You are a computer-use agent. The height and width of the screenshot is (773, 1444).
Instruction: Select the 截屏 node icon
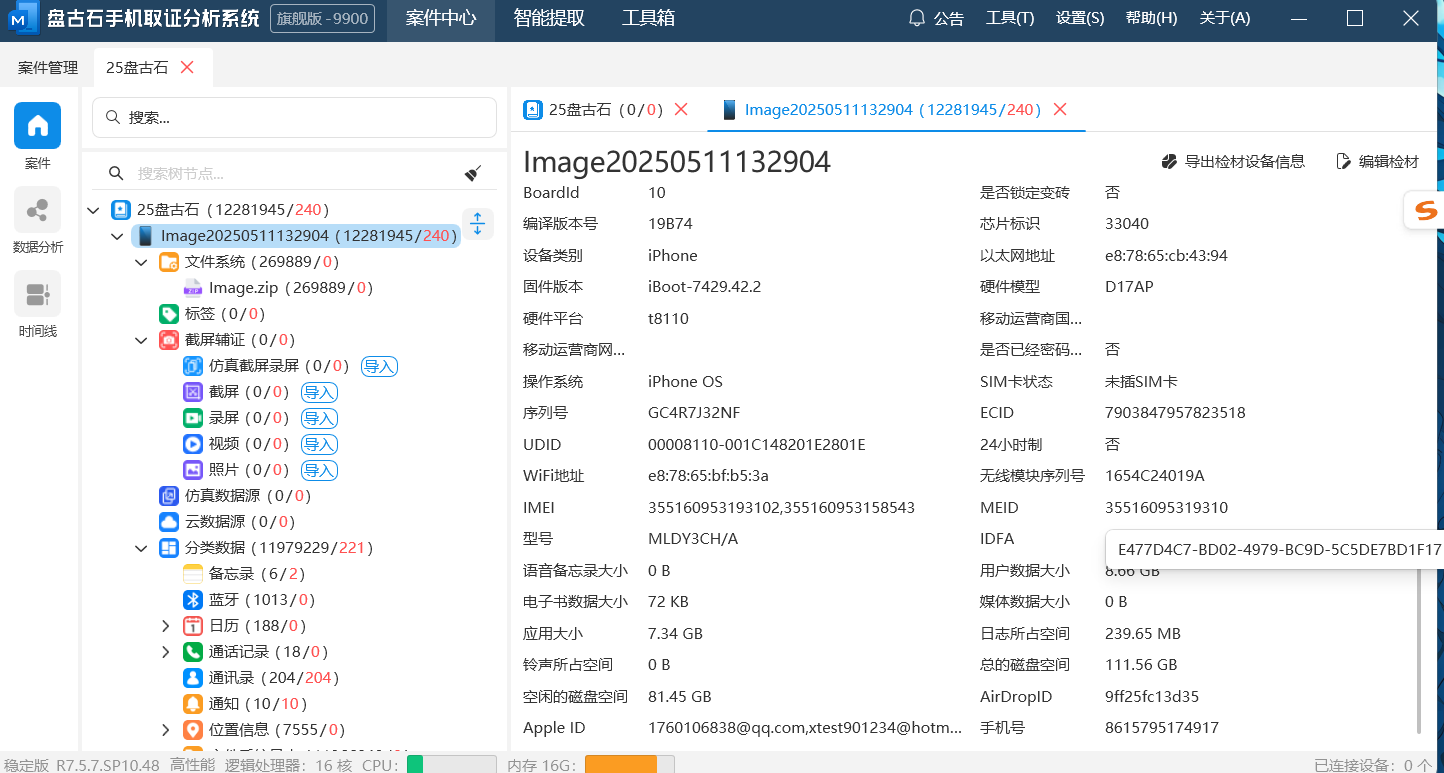click(193, 392)
